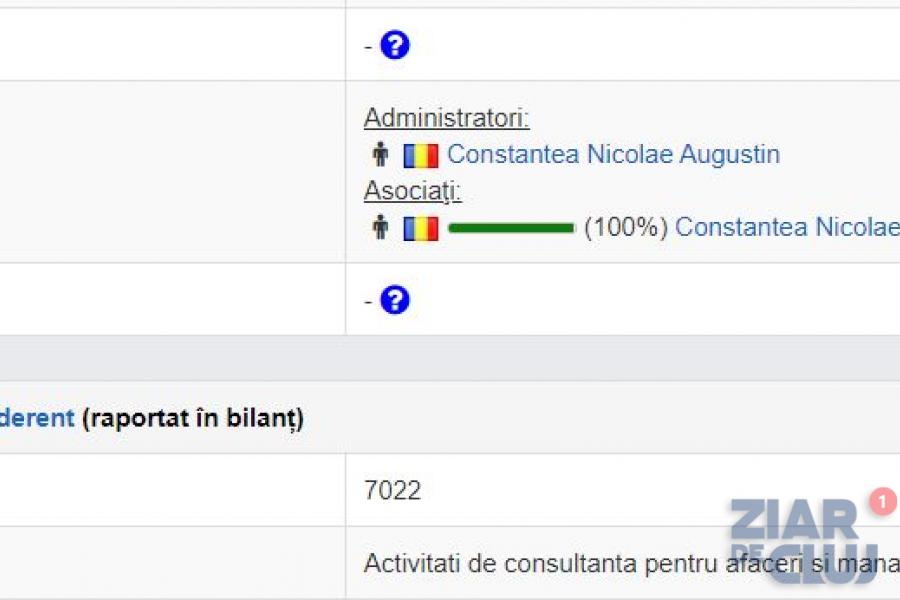Click the dash before the lower help icon
Image resolution: width=900 pixels, height=600 pixels.
pyautogui.click(x=368, y=302)
